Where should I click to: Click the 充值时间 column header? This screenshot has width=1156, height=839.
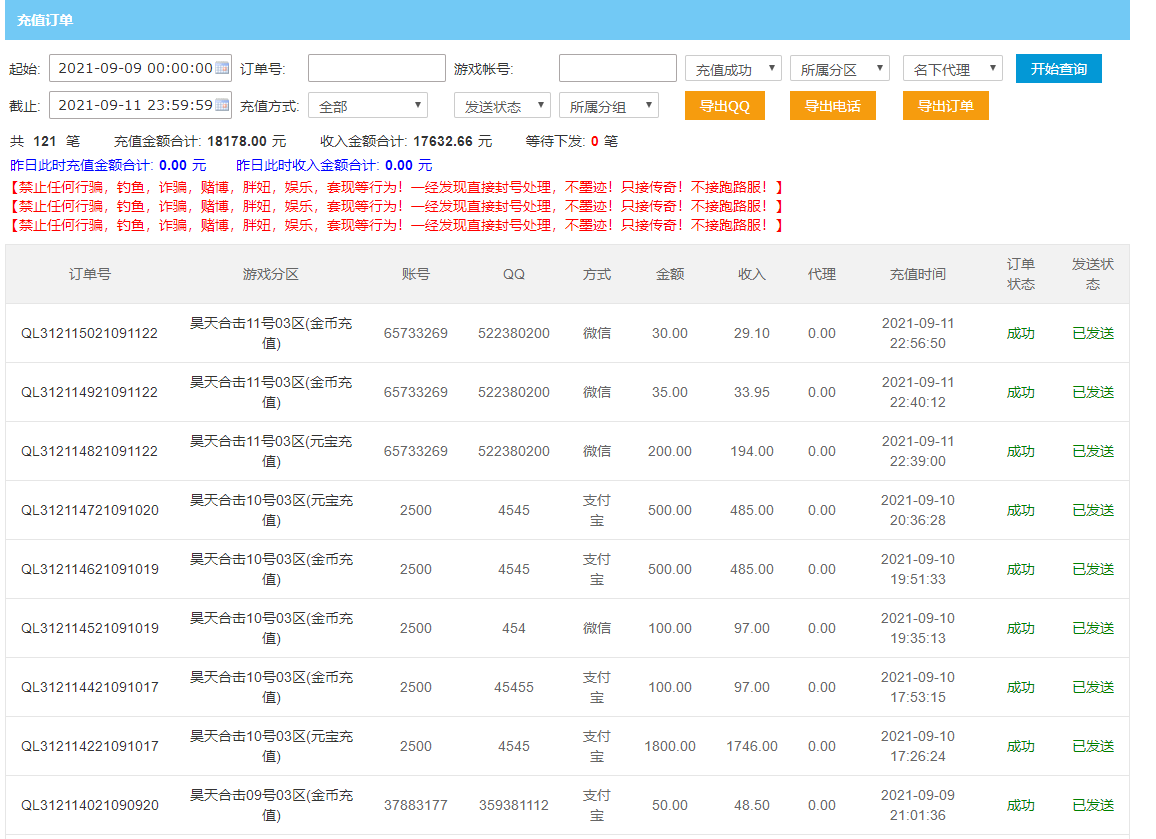(x=917, y=274)
